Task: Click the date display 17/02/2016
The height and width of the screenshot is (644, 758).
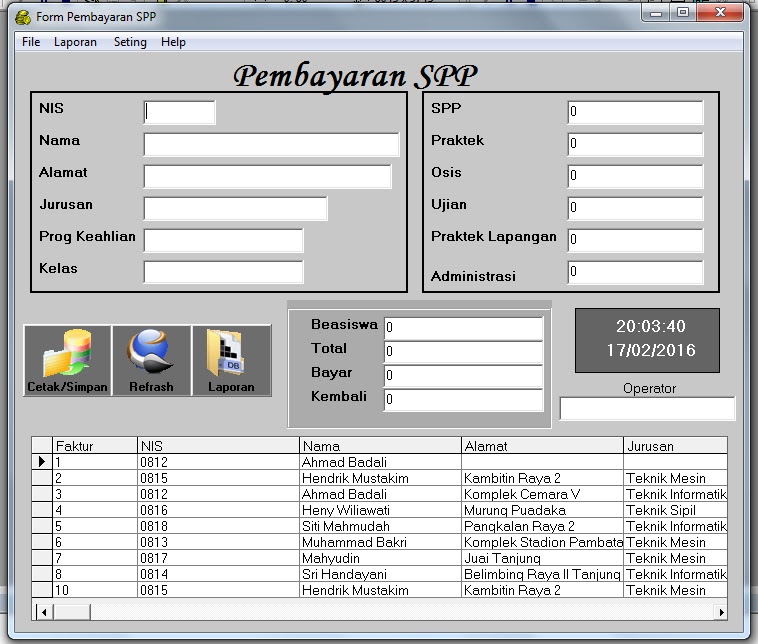Action: click(x=651, y=350)
